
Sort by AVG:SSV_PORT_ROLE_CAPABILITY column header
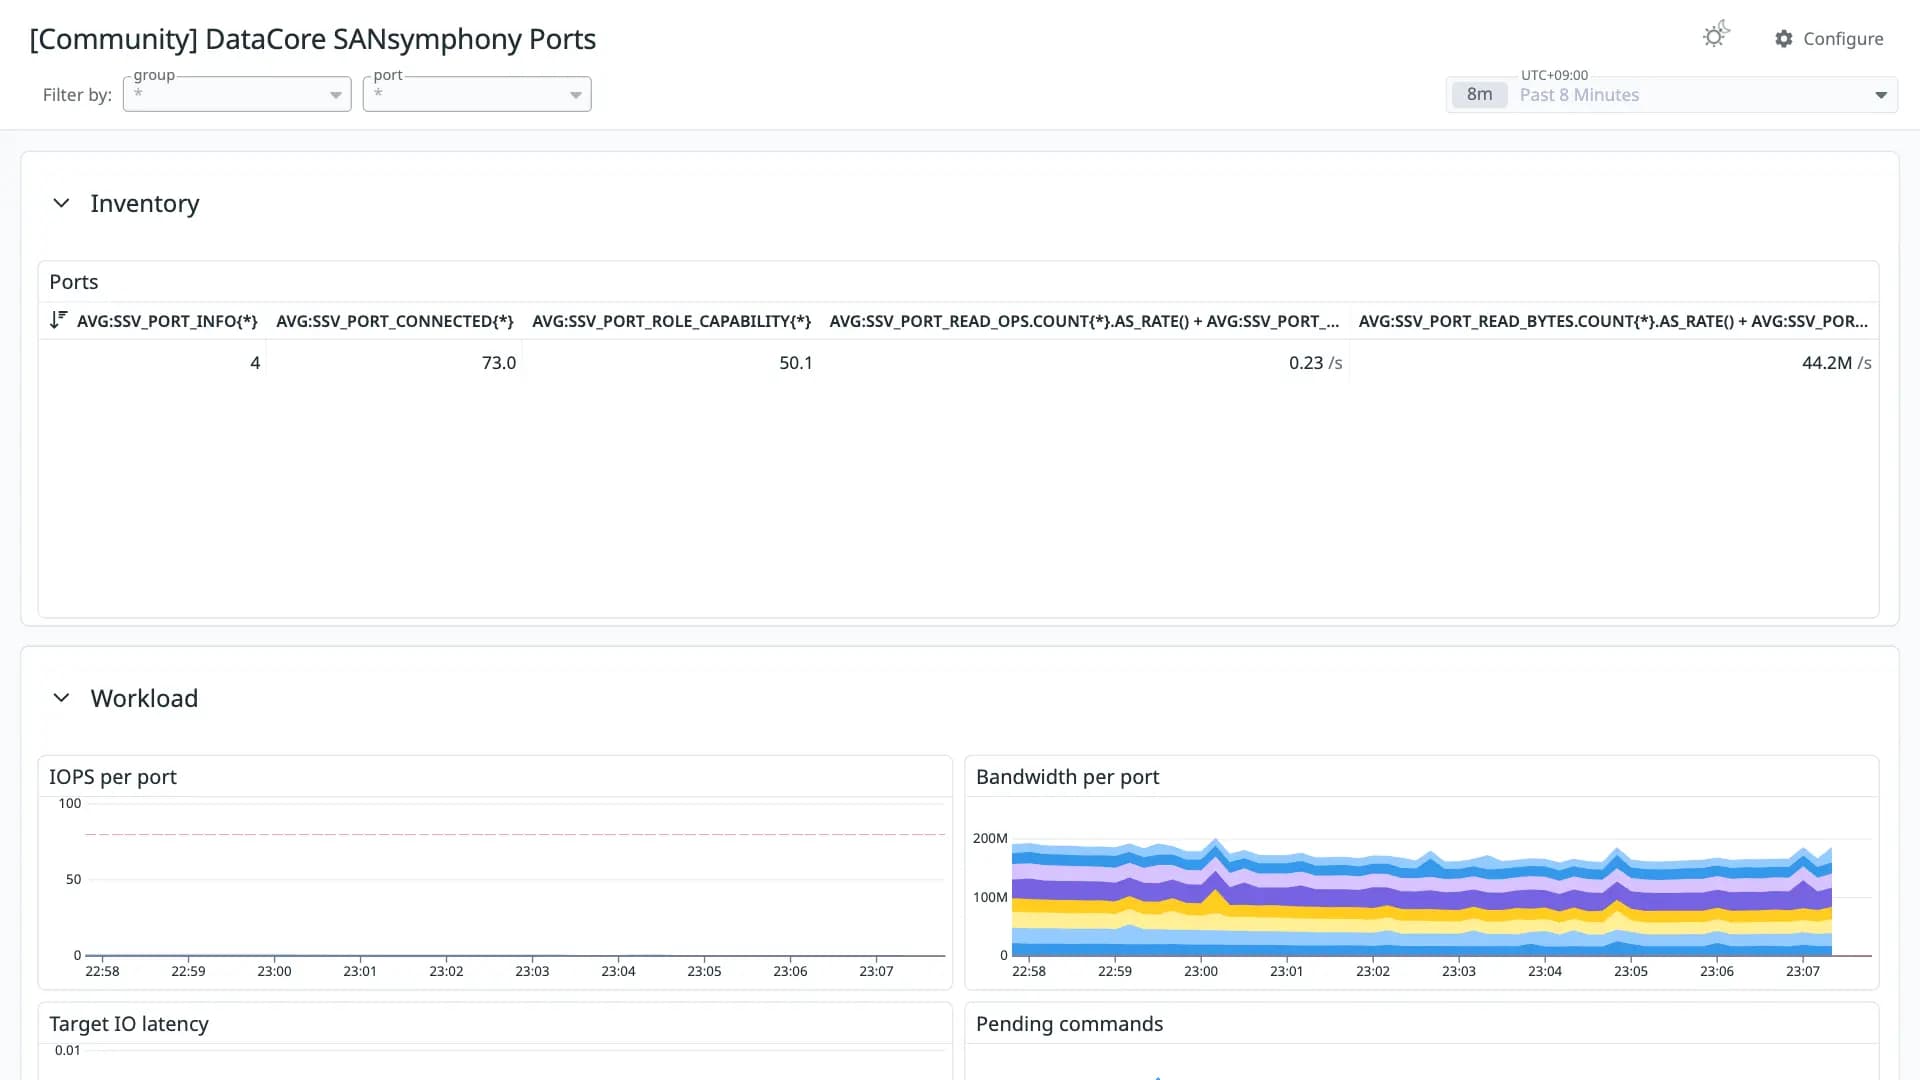(671, 321)
